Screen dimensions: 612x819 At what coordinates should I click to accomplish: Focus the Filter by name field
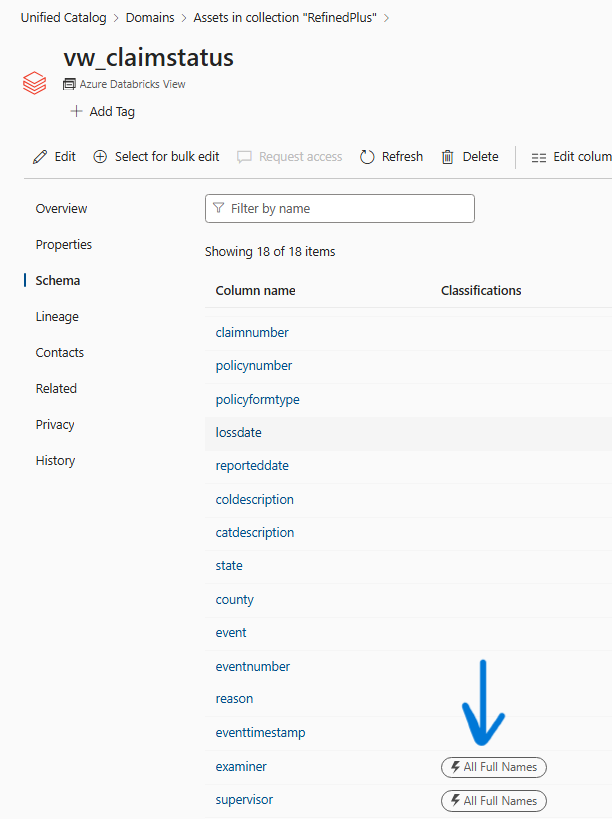click(x=340, y=208)
